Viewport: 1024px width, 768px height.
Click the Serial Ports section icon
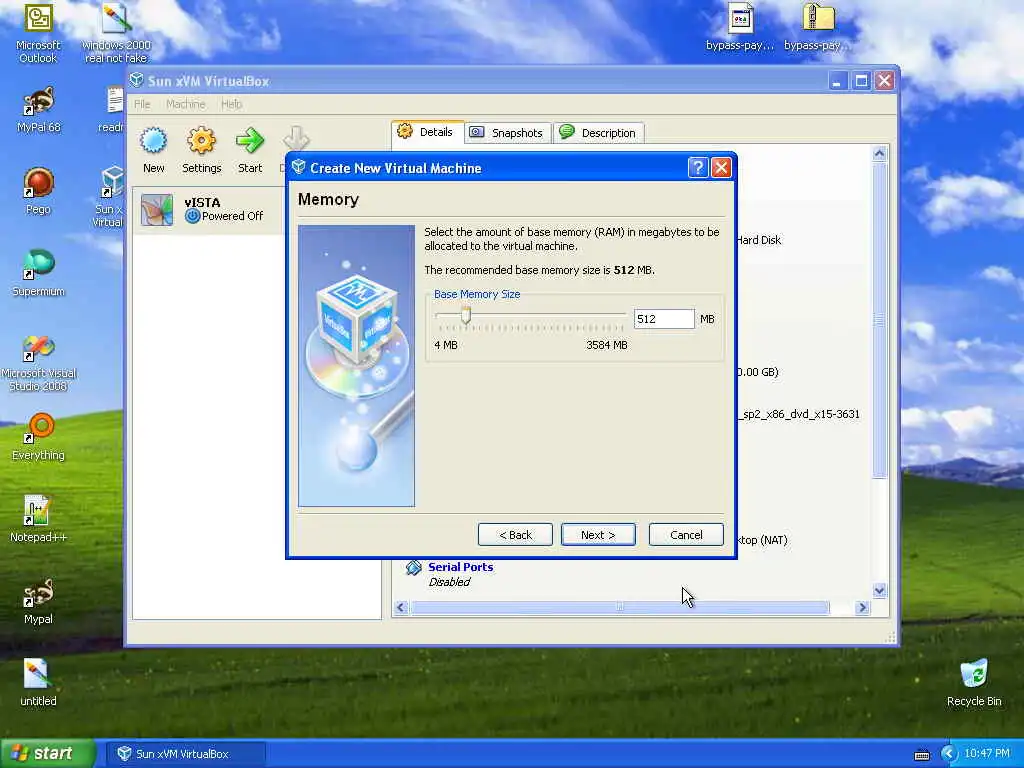pos(413,568)
